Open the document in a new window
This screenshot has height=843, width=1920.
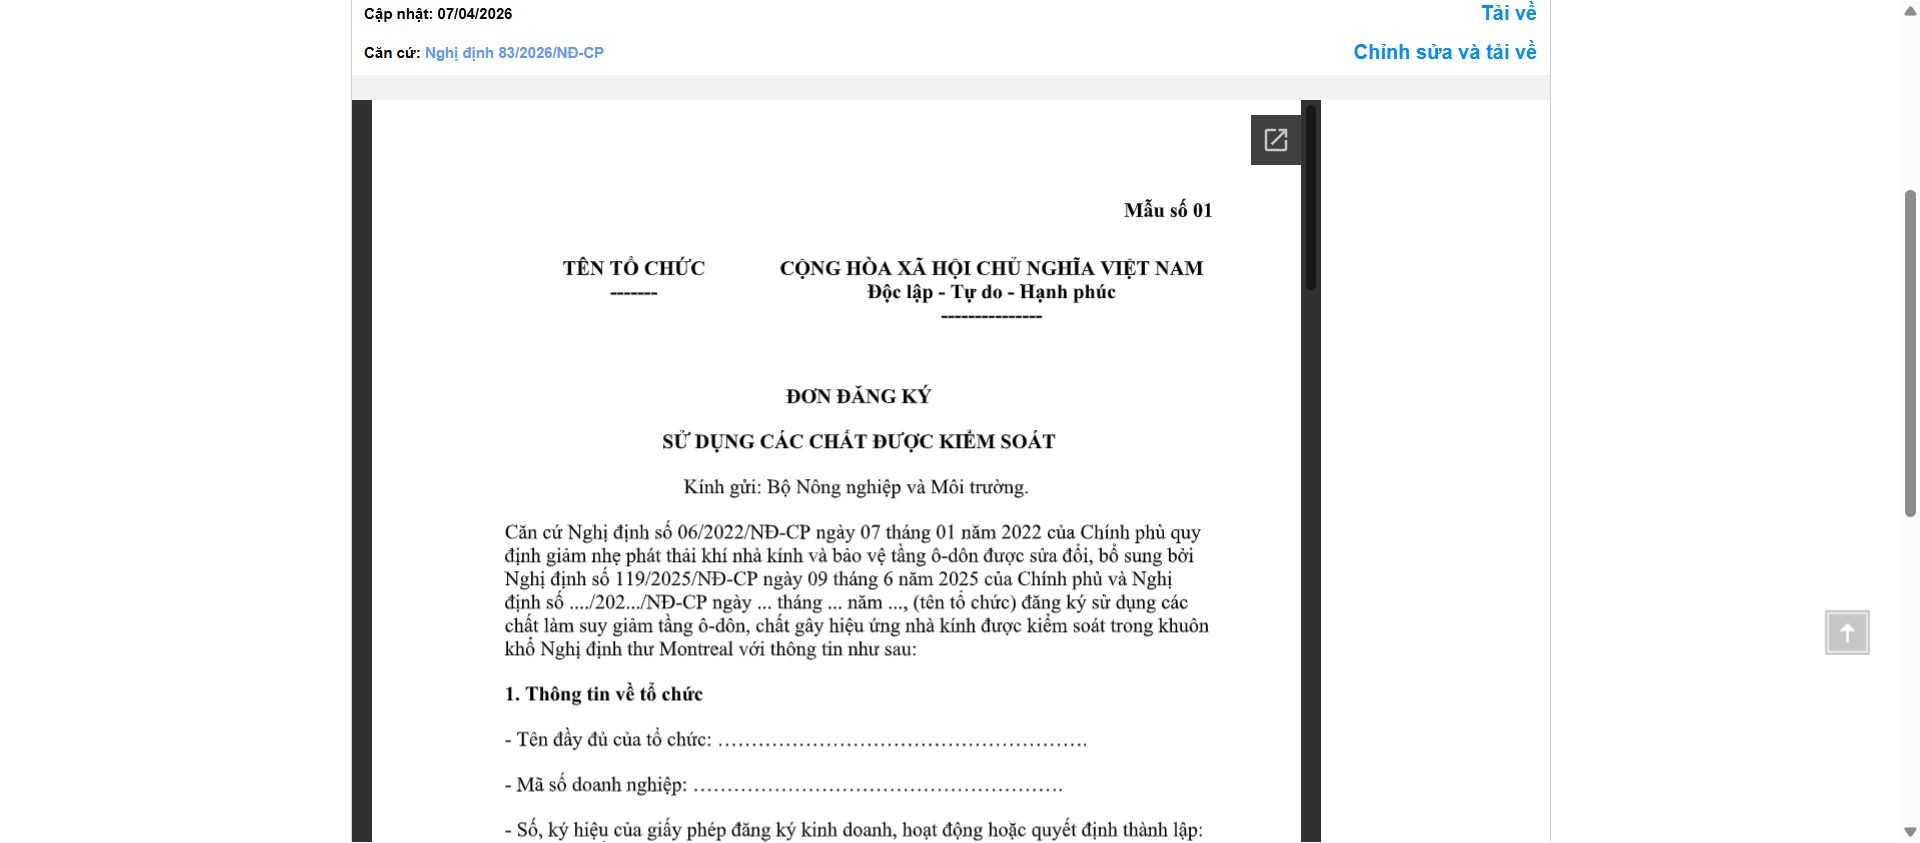click(x=1275, y=140)
